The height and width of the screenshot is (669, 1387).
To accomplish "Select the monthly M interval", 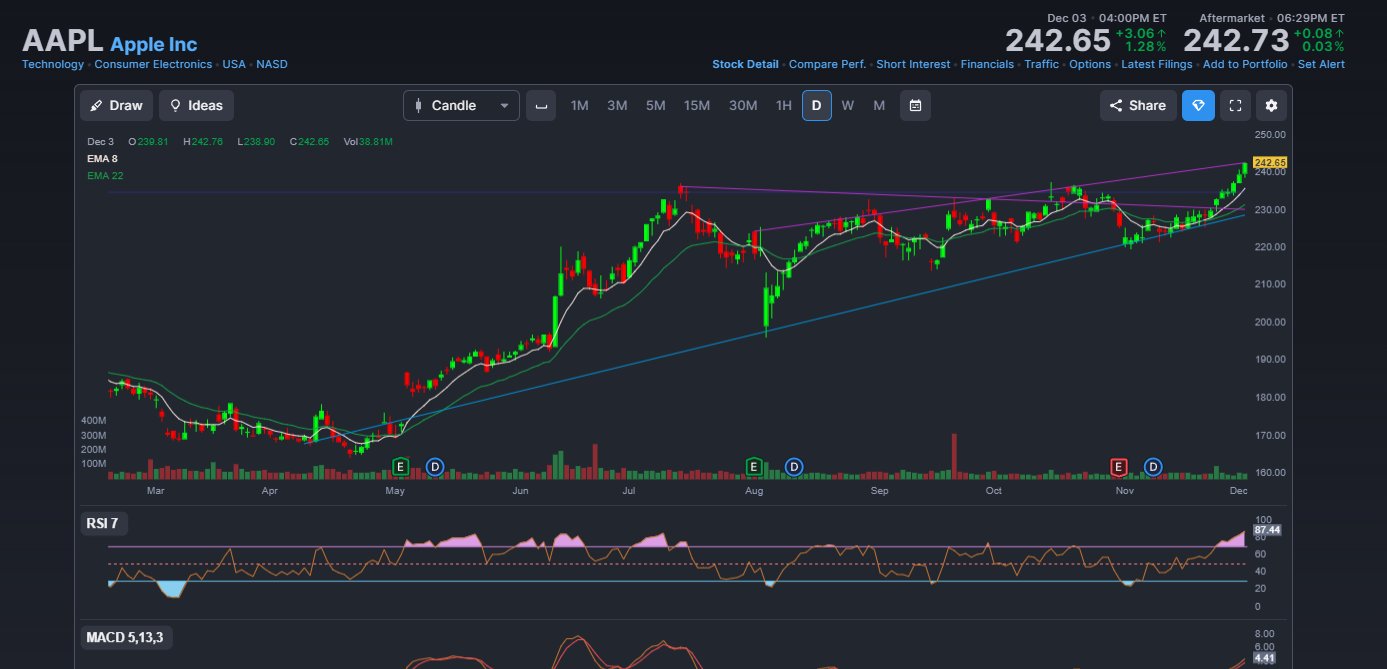I will click(879, 105).
